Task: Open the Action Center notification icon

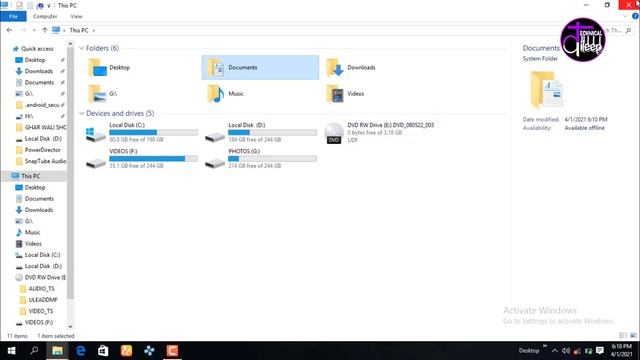Action: pyautogui.click(x=600, y=351)
